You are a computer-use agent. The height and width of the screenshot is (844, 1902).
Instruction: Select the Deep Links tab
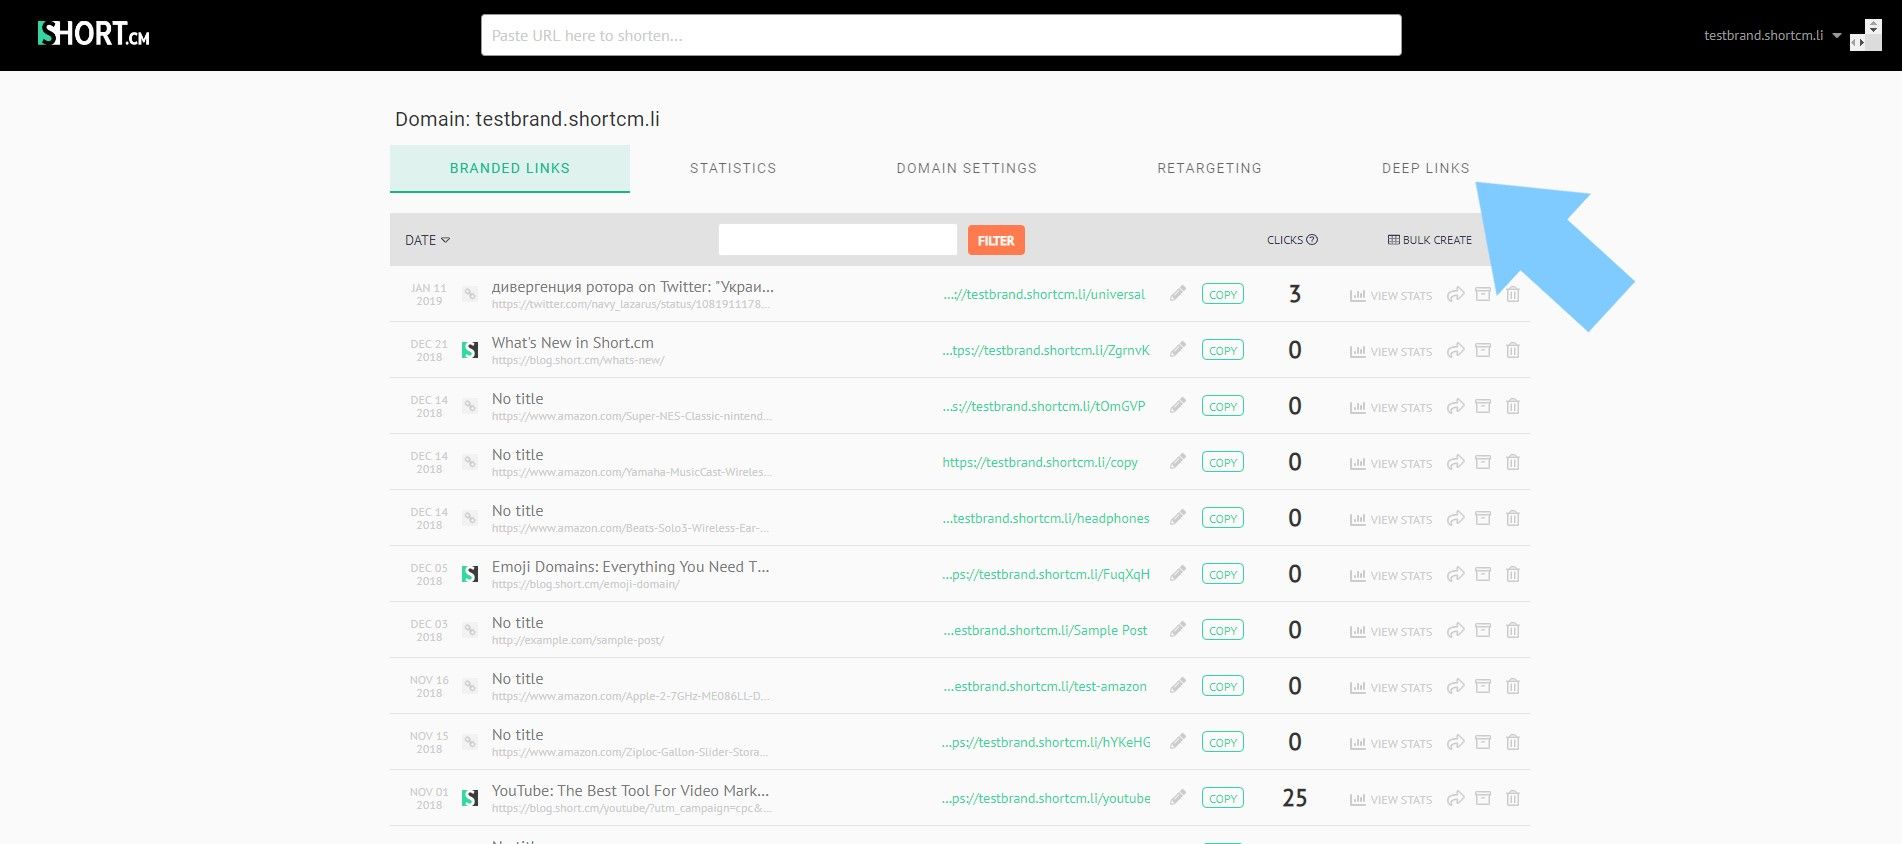pos(1426,168)
